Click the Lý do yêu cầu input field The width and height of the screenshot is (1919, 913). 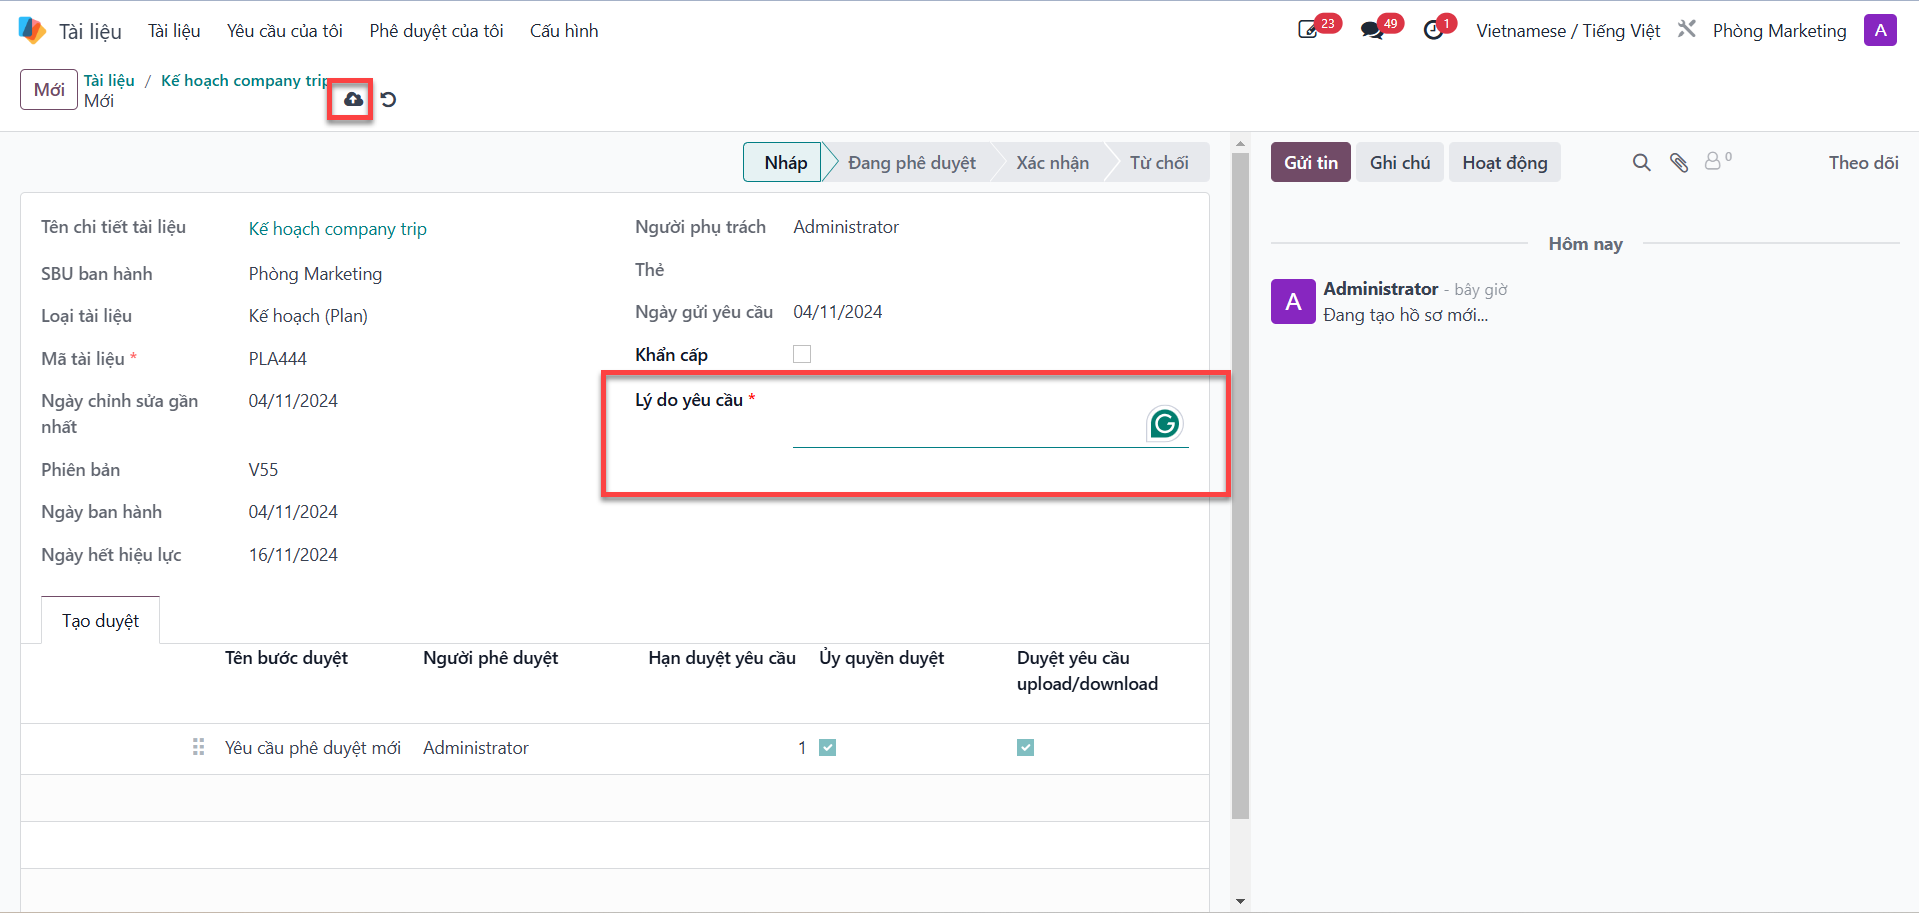pos(990,424)
